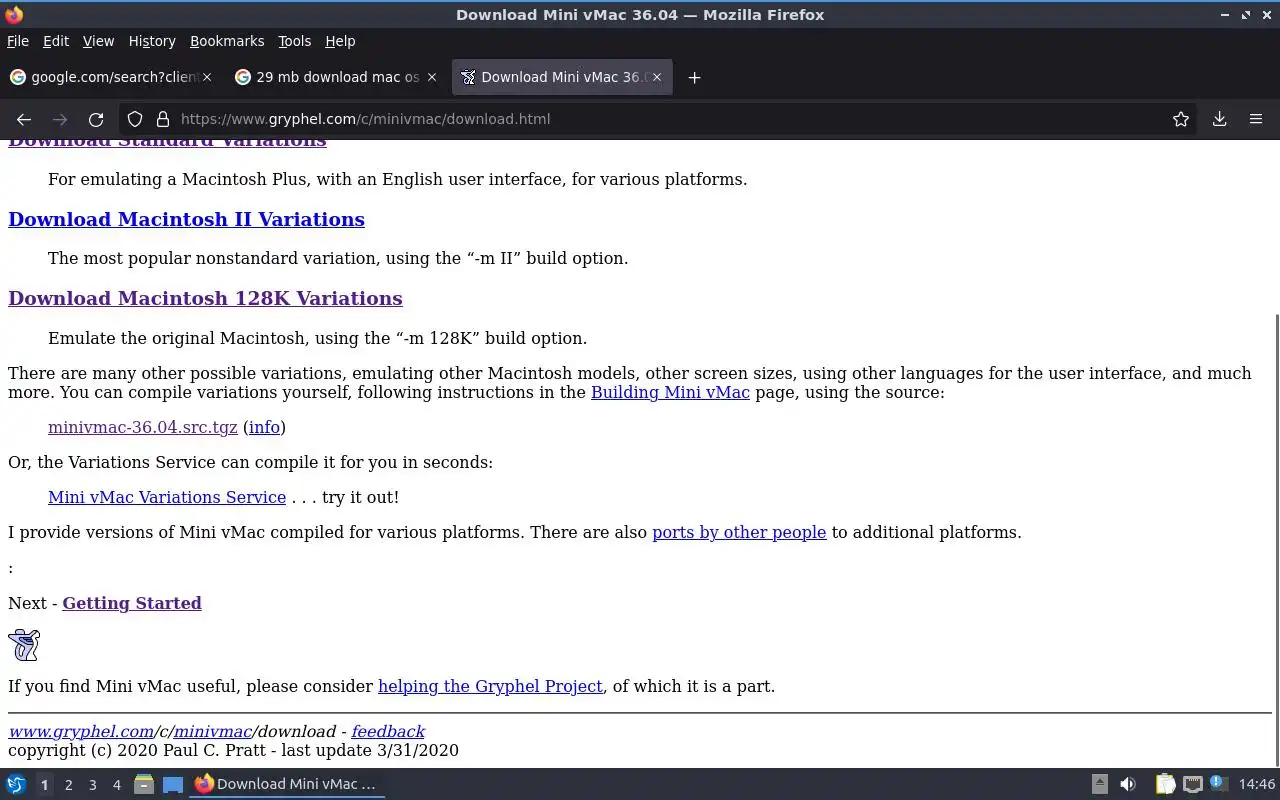Open the Tools menu
The height and width of the screenshot is (800, 1280).
coord(294,41)
